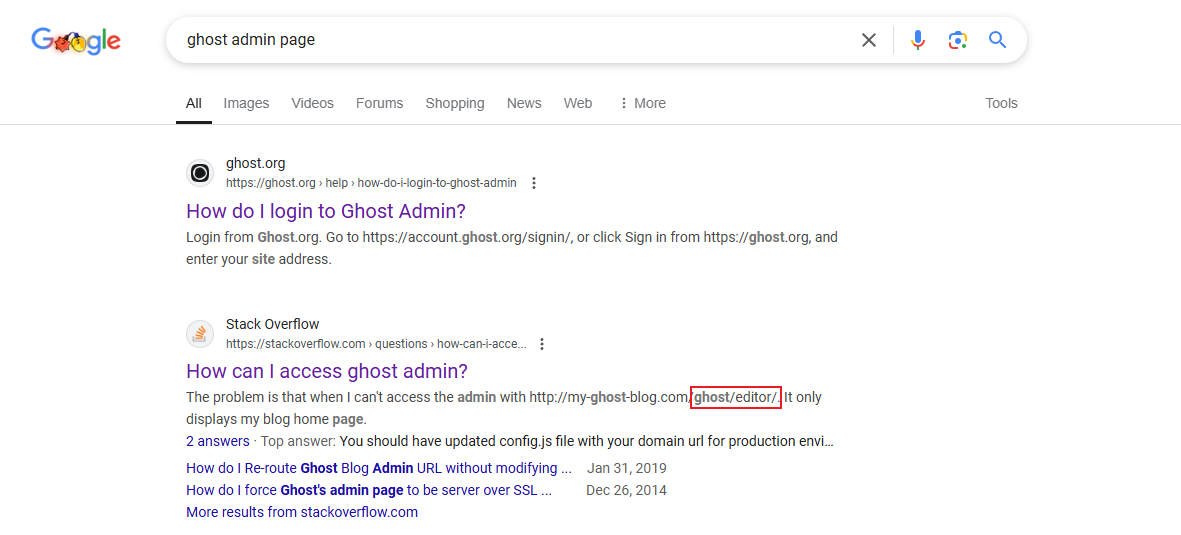Open three-dot menu for ghost.org result
Viewport: 1181px width, 535px height.
pos(534,183)
